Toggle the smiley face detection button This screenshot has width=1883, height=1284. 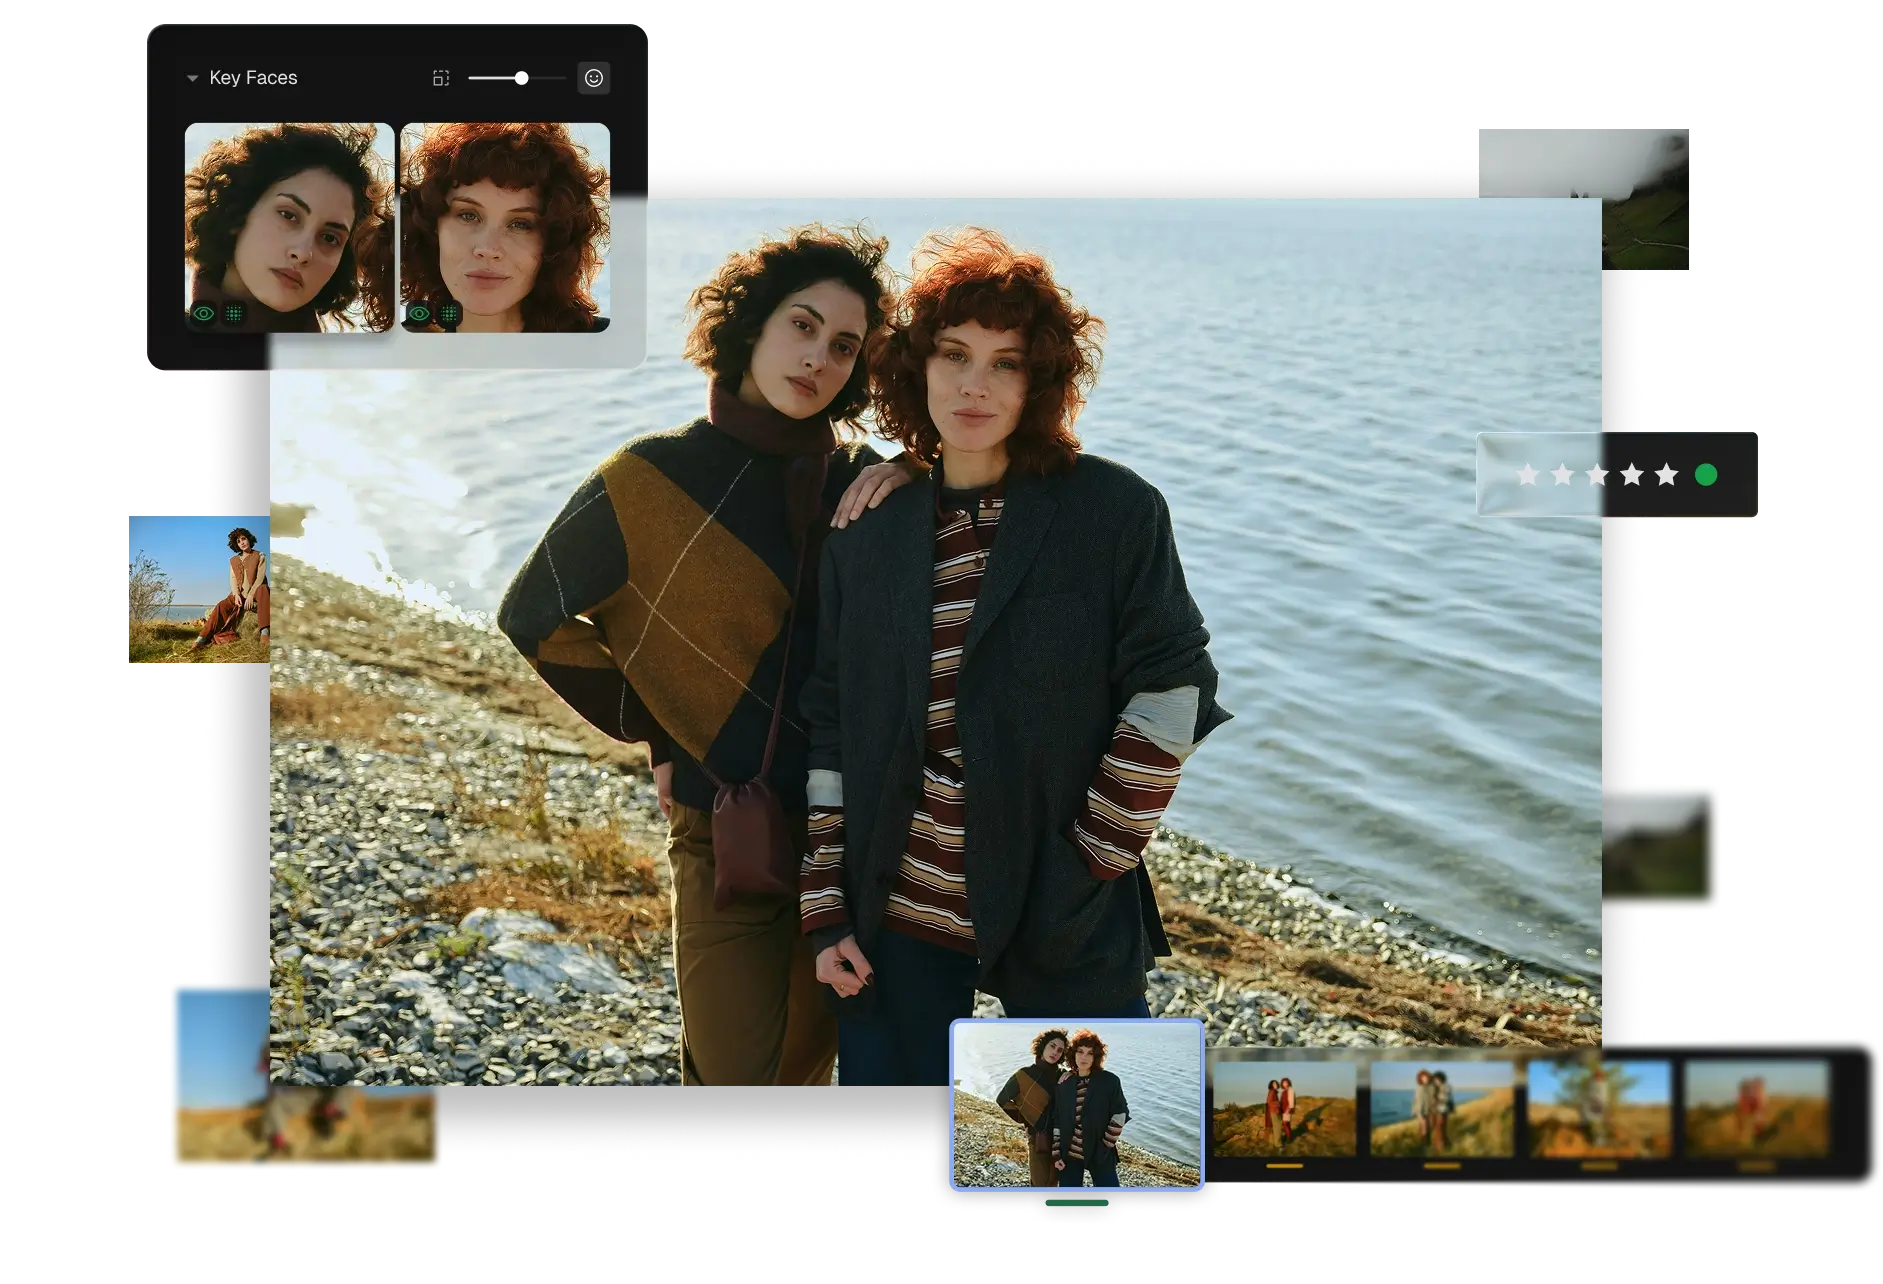click(594, 78)
